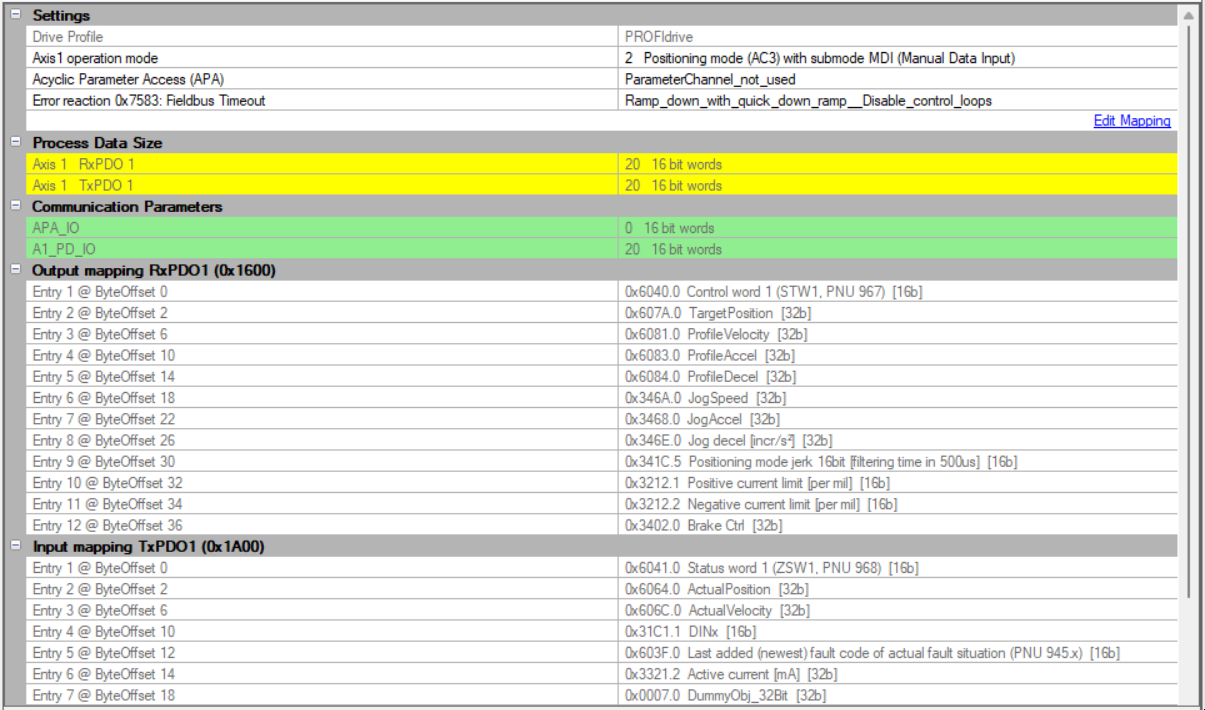
Task: Select Acyclic Parameter Access value field
Action: 710,79
